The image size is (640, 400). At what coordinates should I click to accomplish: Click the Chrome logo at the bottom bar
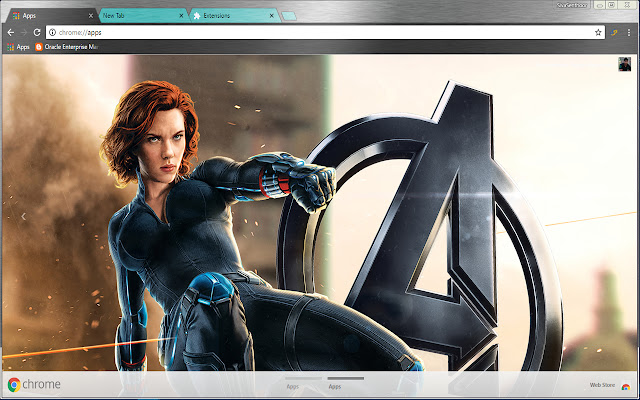(x=34, y=384)
